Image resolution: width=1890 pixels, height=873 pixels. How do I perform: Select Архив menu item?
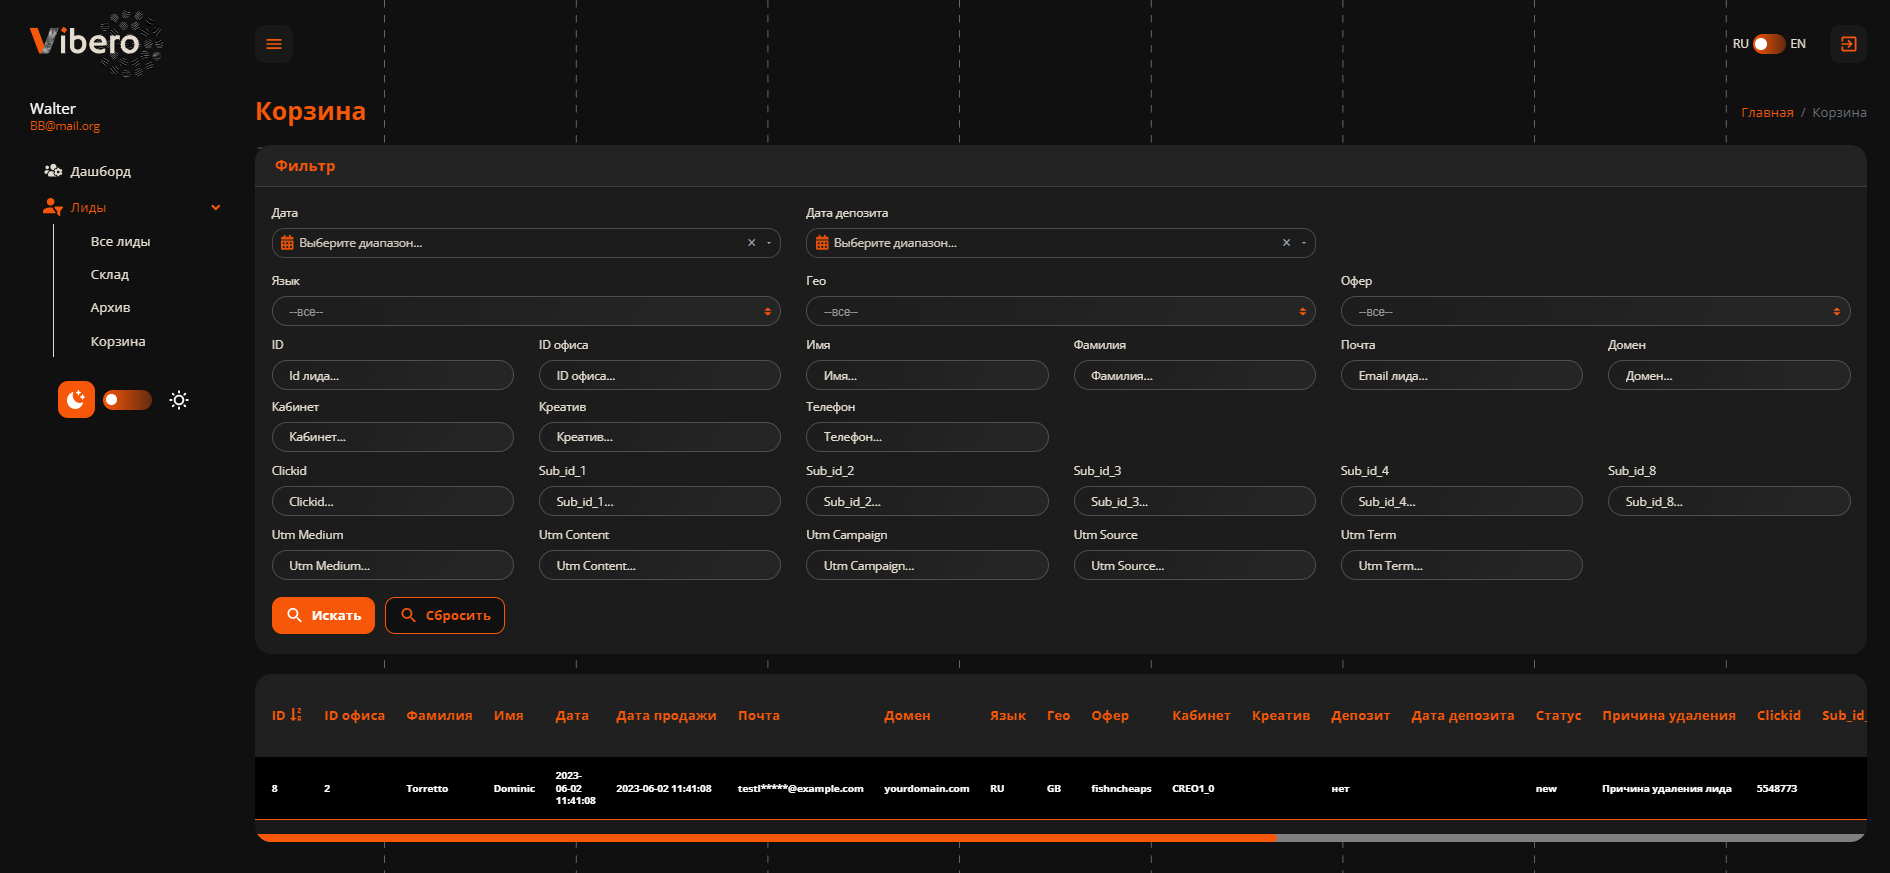pos(110,308)
